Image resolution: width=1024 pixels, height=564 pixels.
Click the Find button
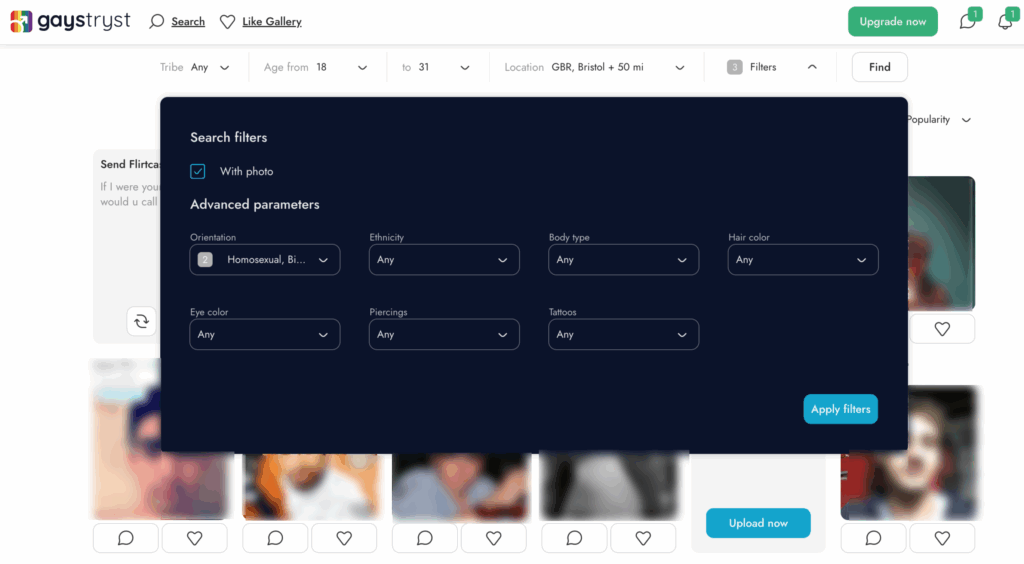[x=879, y=67]
